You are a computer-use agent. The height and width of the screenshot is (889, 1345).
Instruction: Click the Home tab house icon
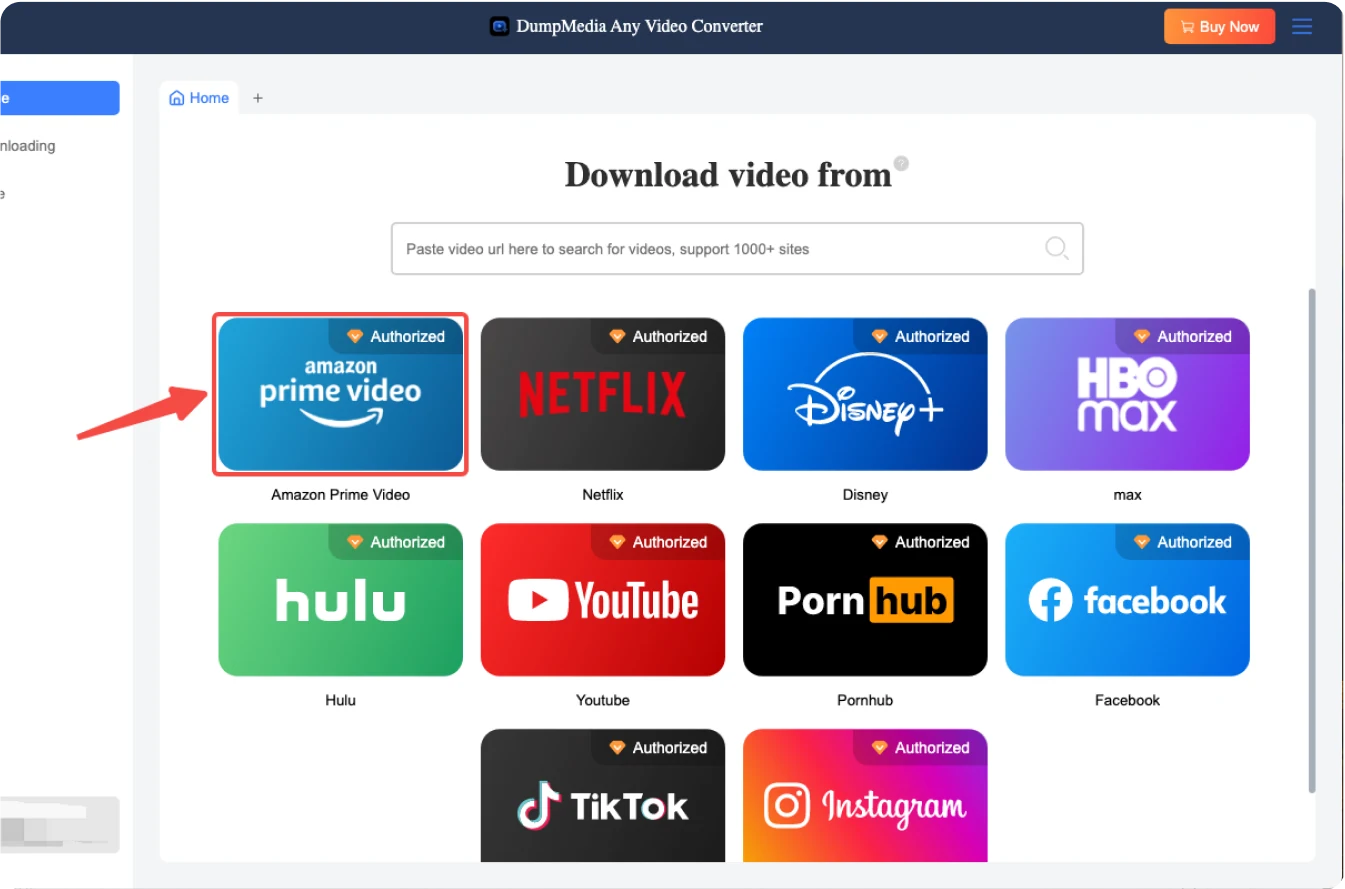tap(177, 98)
